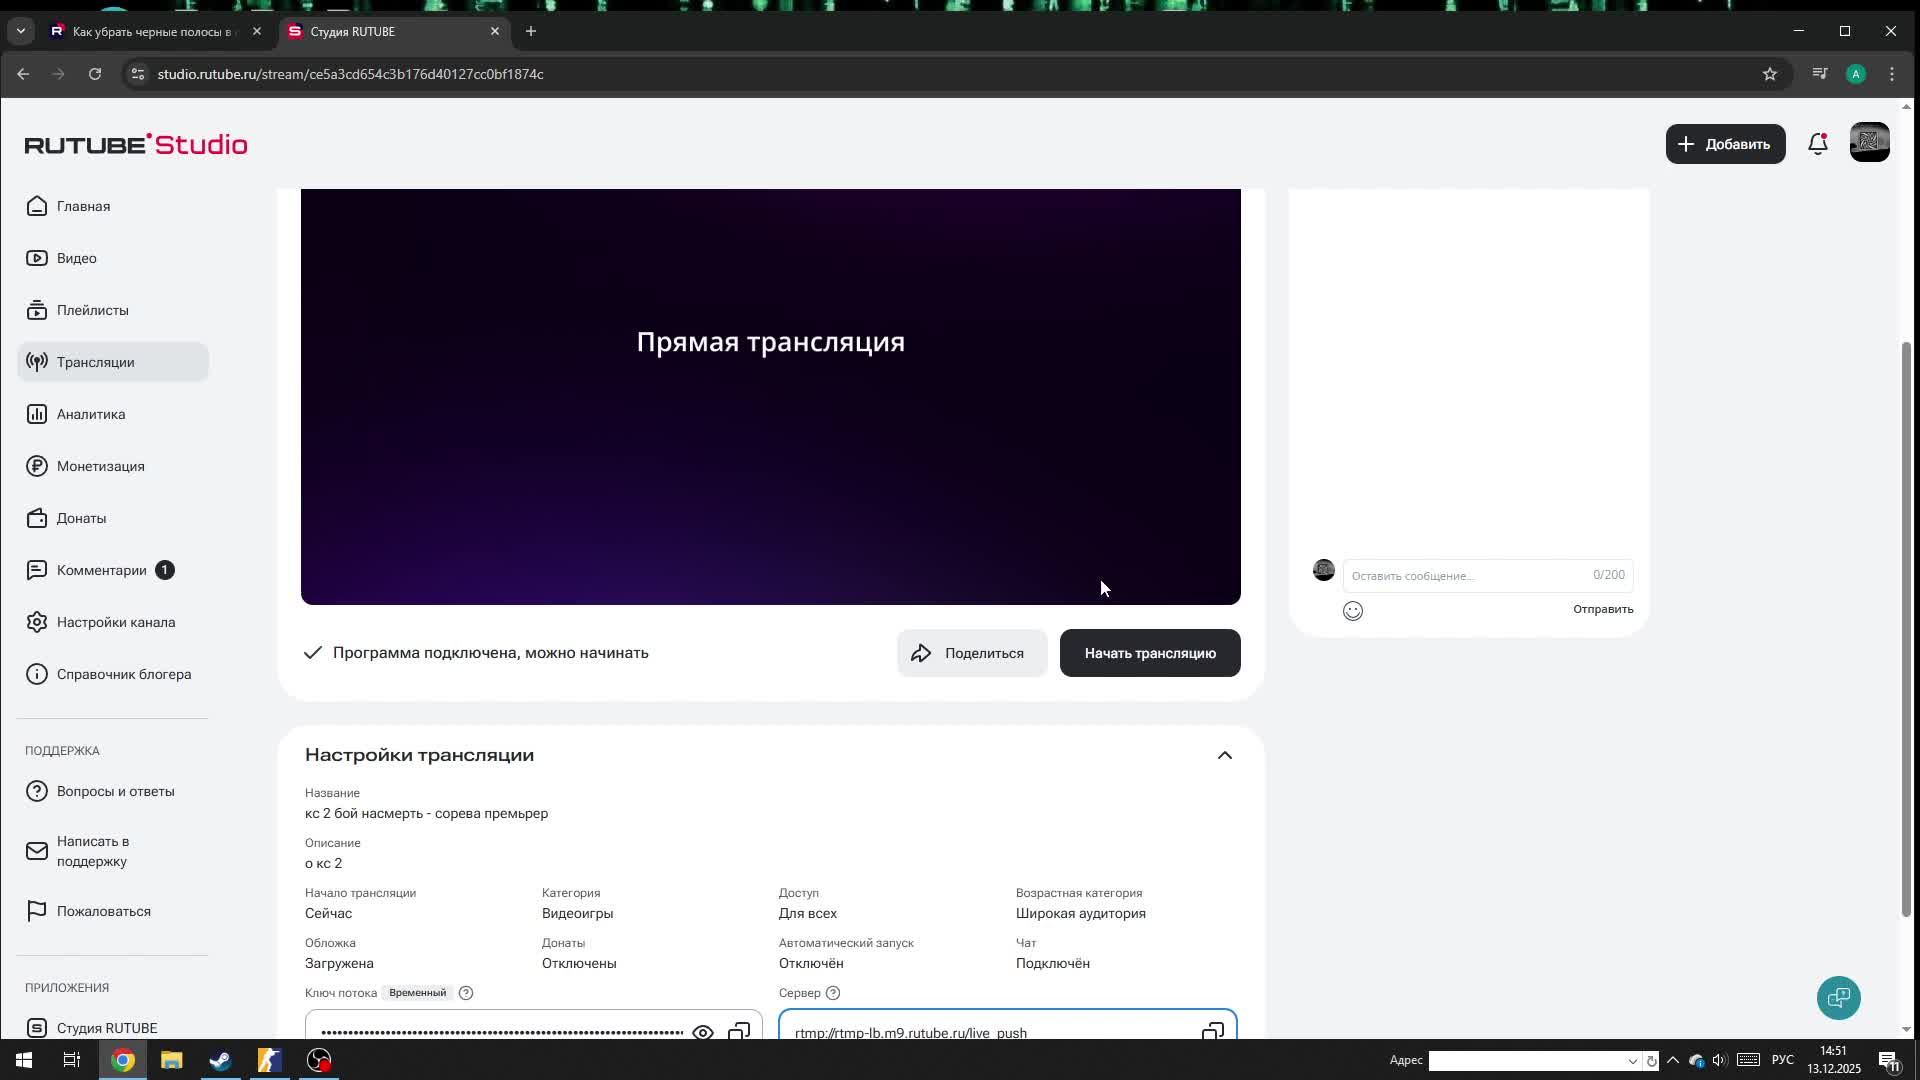Insert an emoji into the chat message
The image size is (1920, 1080).
[x=1353, y=610]
